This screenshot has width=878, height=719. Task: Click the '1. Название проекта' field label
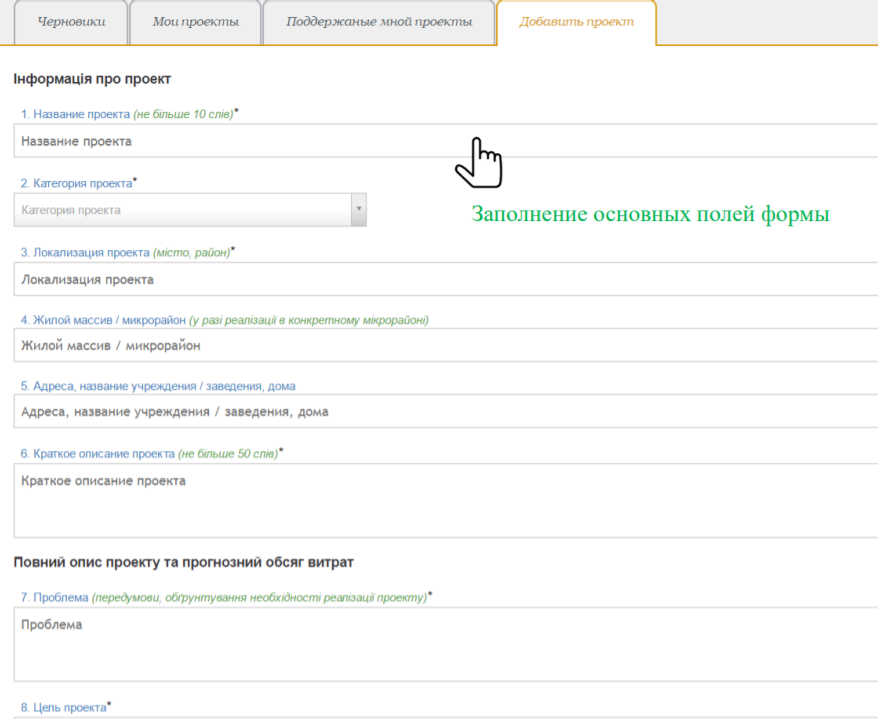click(76, 114)
